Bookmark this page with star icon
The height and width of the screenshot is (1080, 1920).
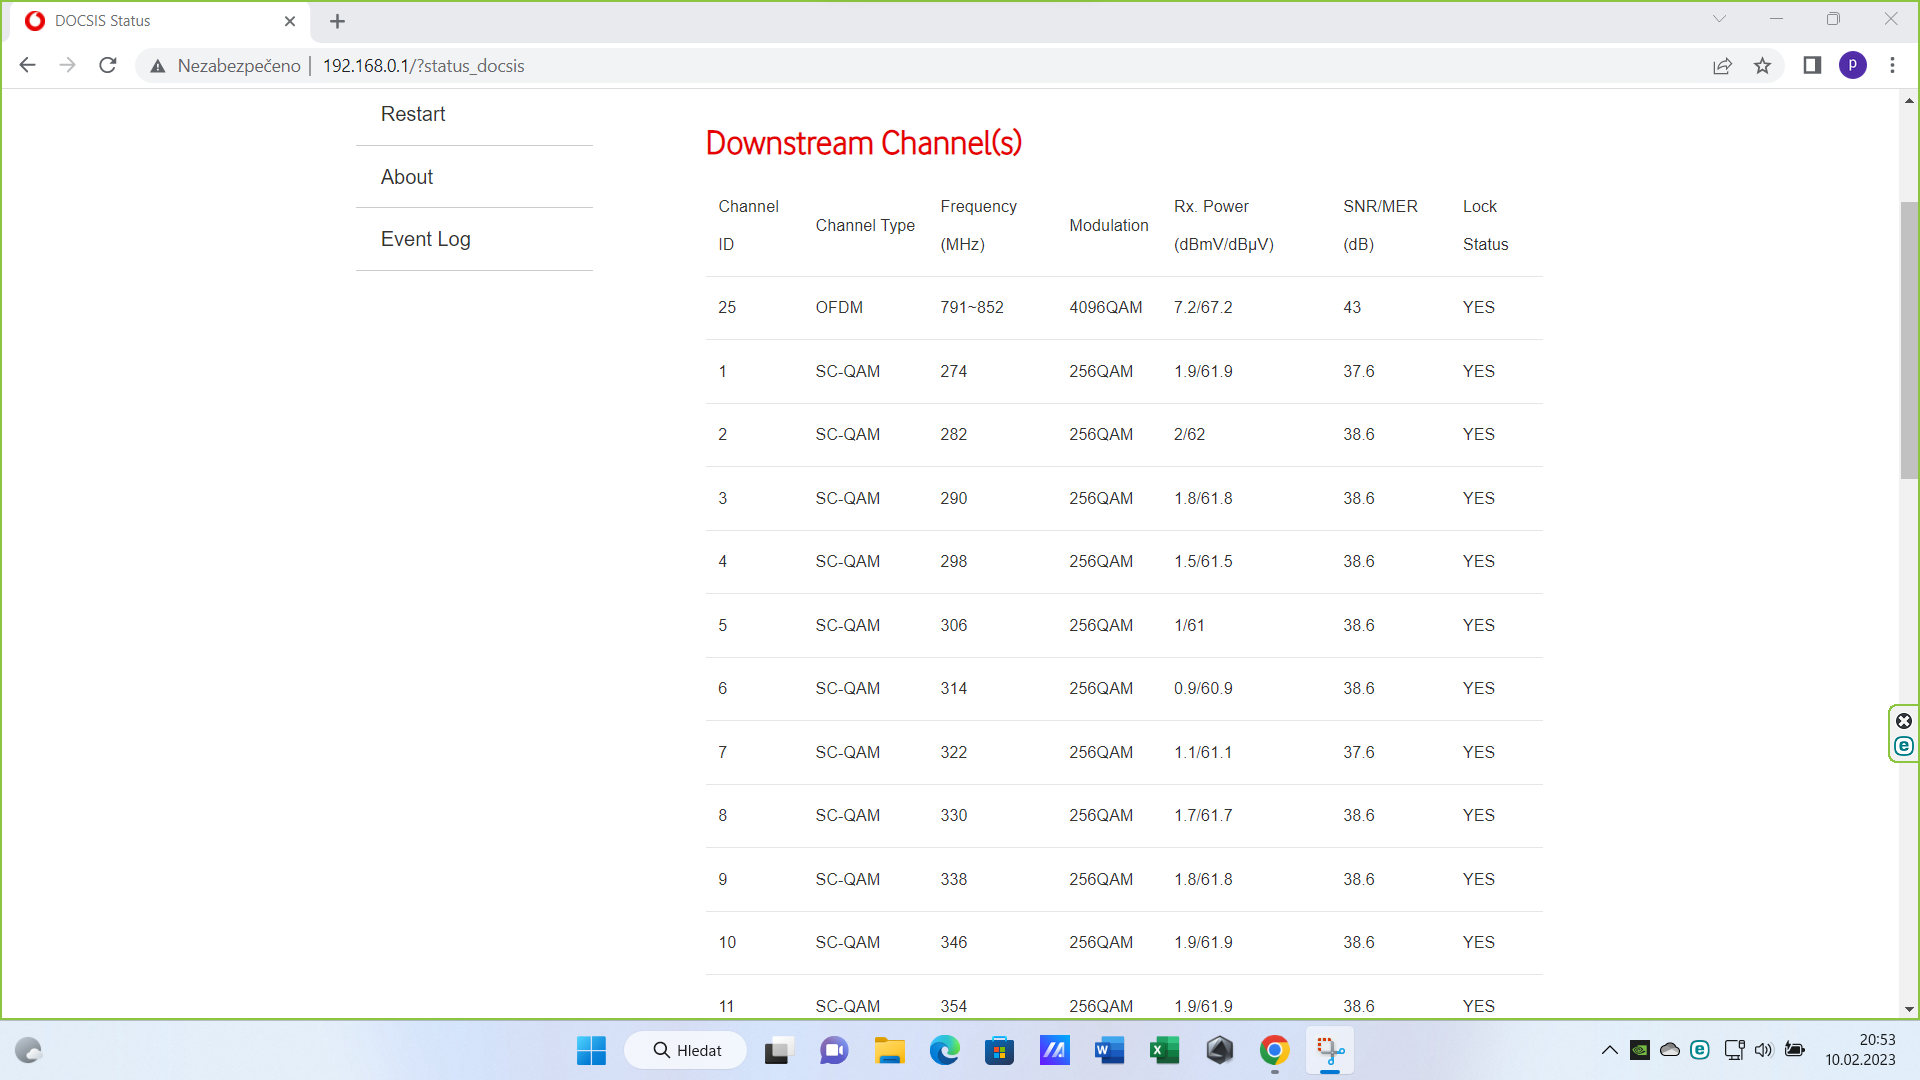point(1762,66)
